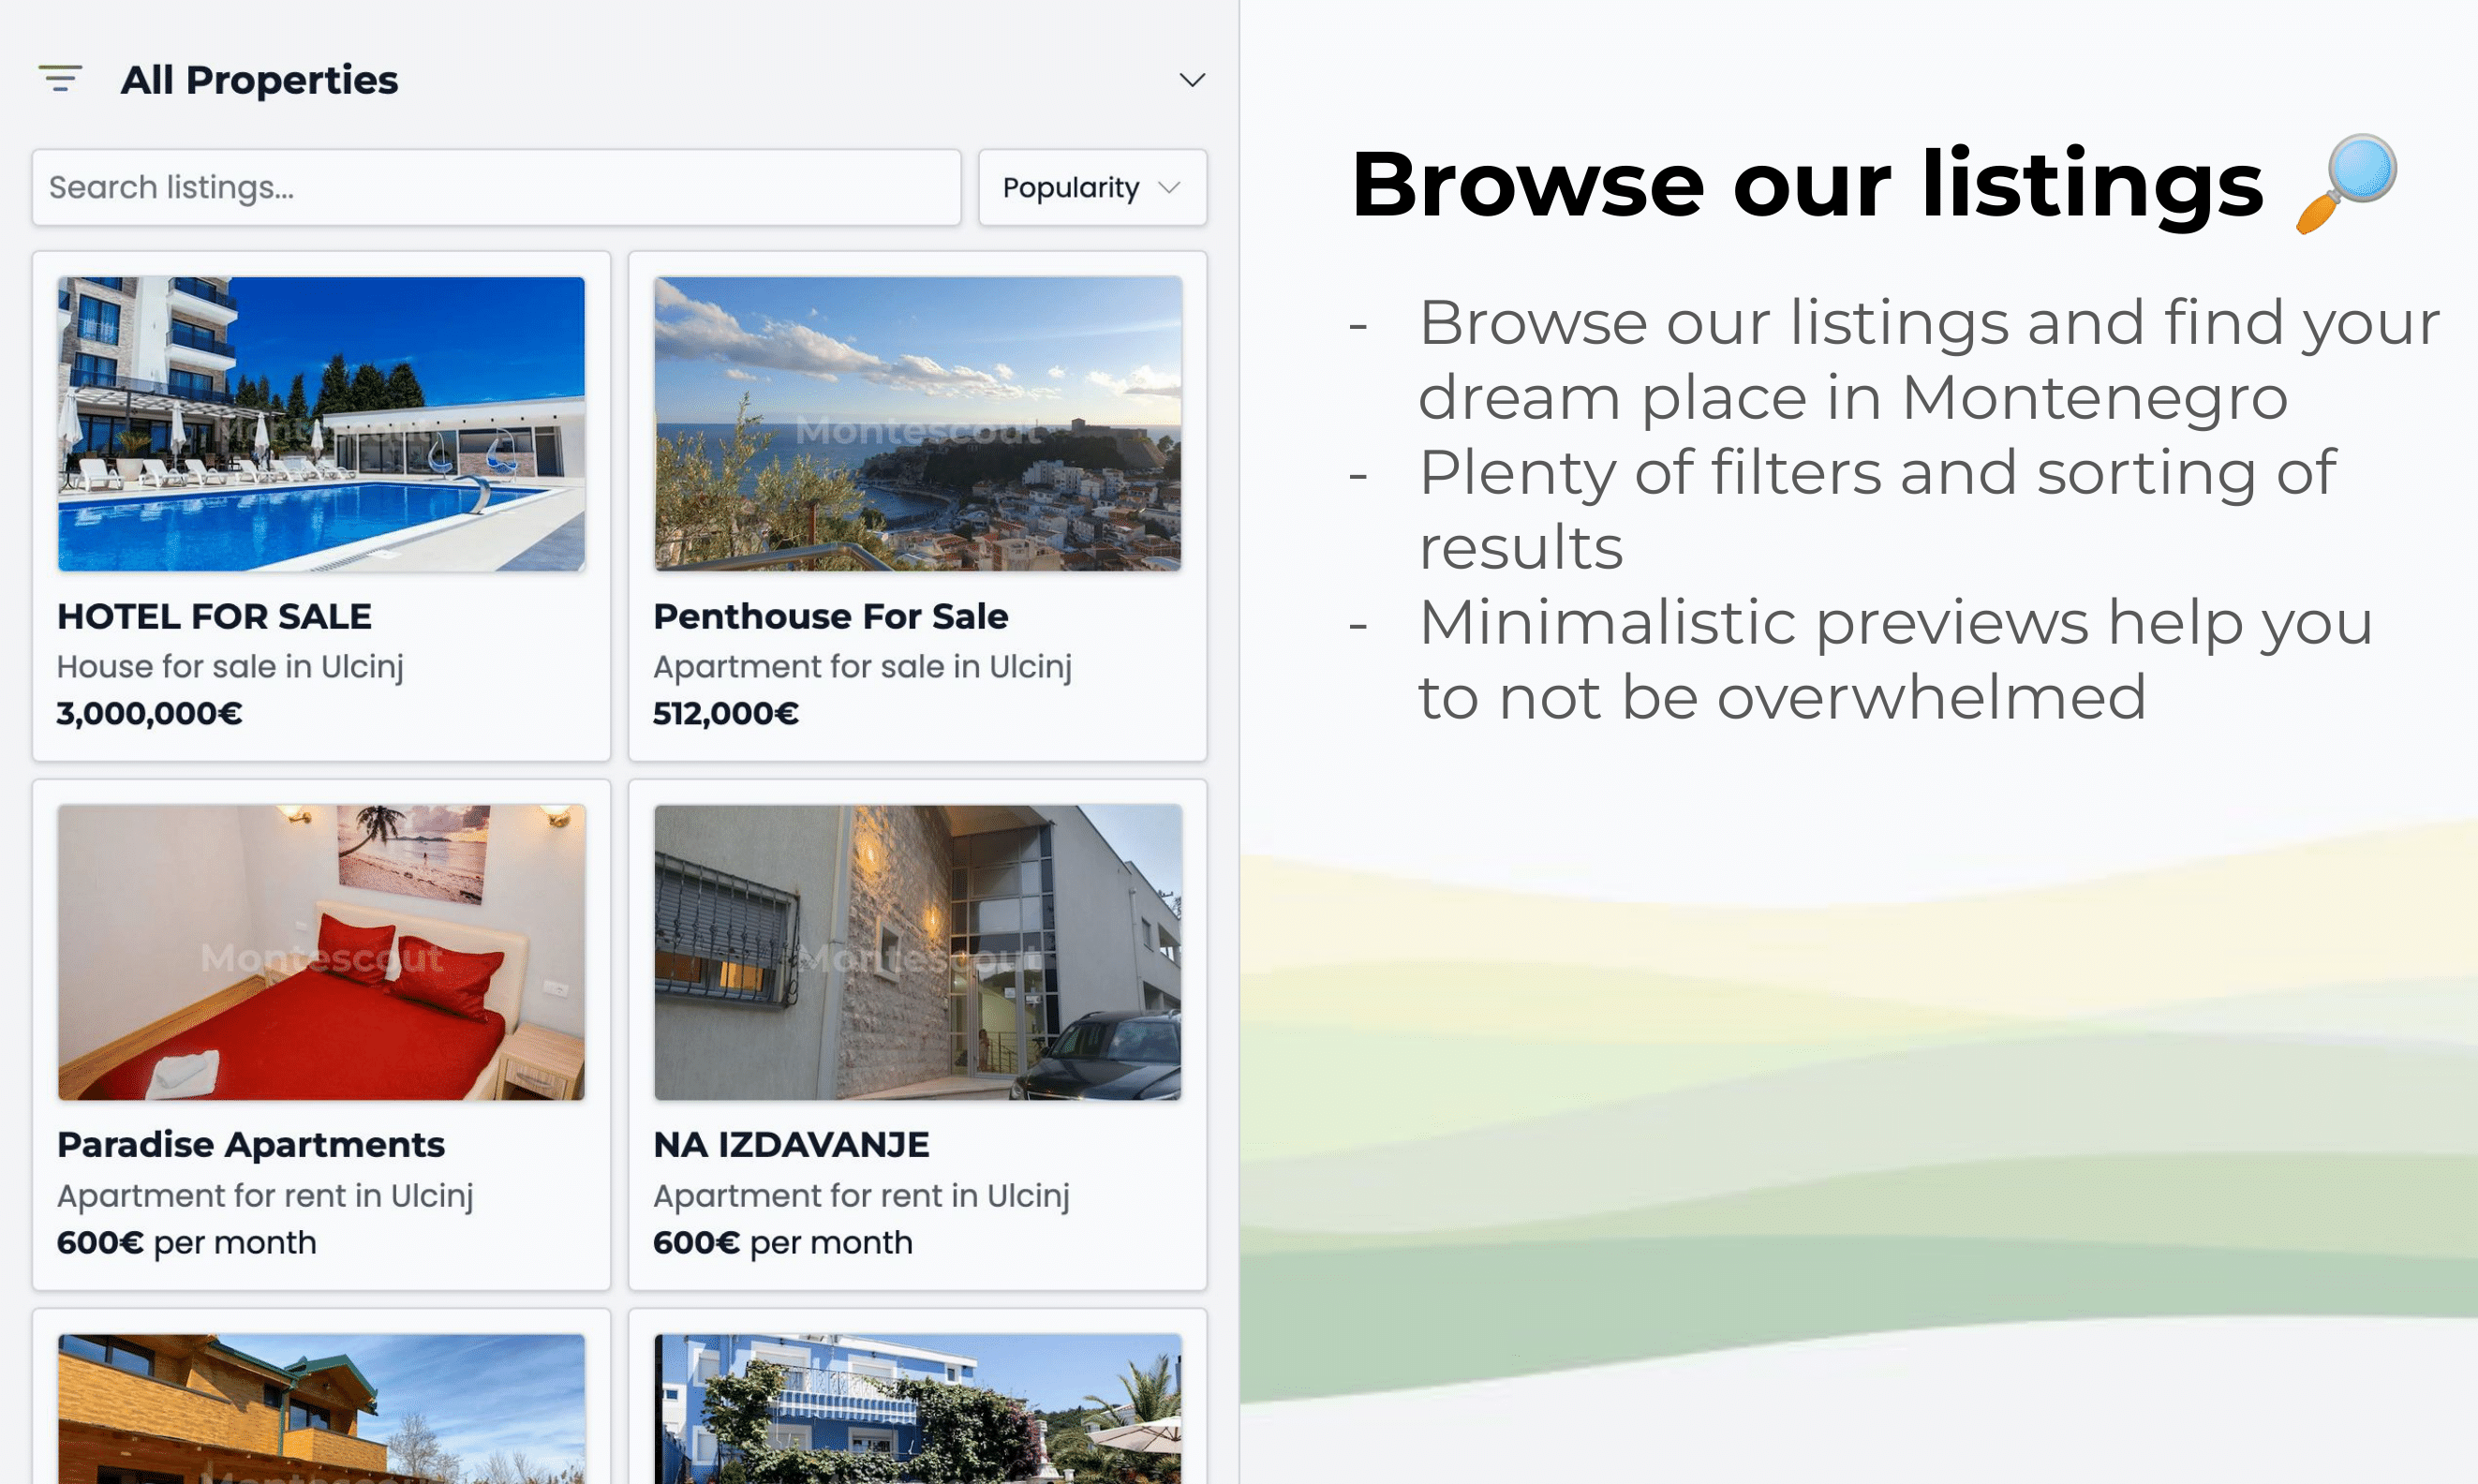Select NA IZDAVANJE 'Apartment for rent in Ulcinj'
This screenshot has width=2478, height=1484.
[x=861, y=1195]
